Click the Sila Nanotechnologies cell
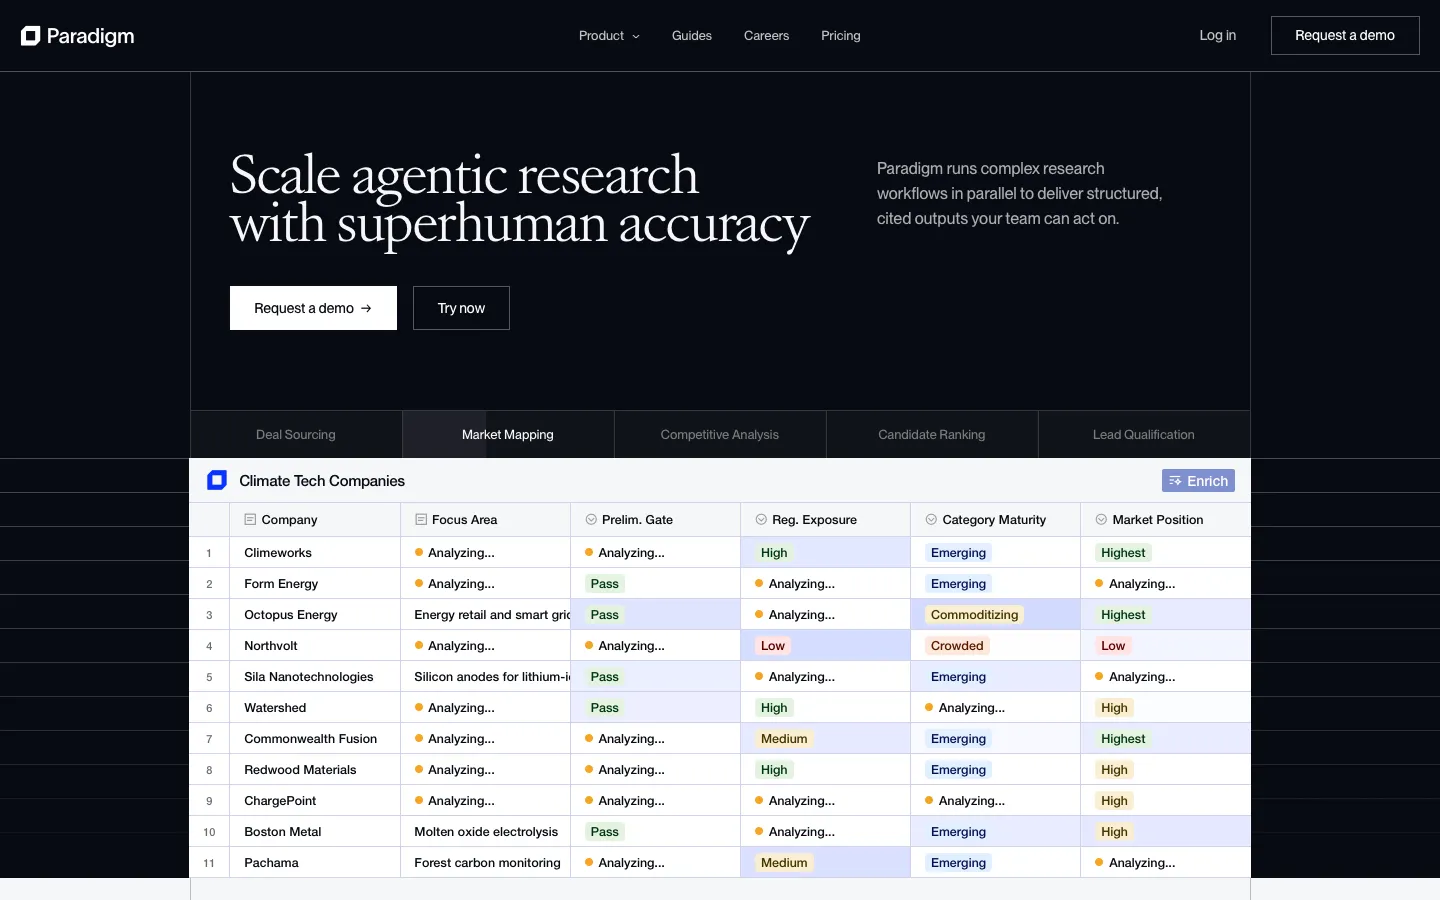Image resolution: width=1440 pixels, height=900 pixels. coord(315,677)
